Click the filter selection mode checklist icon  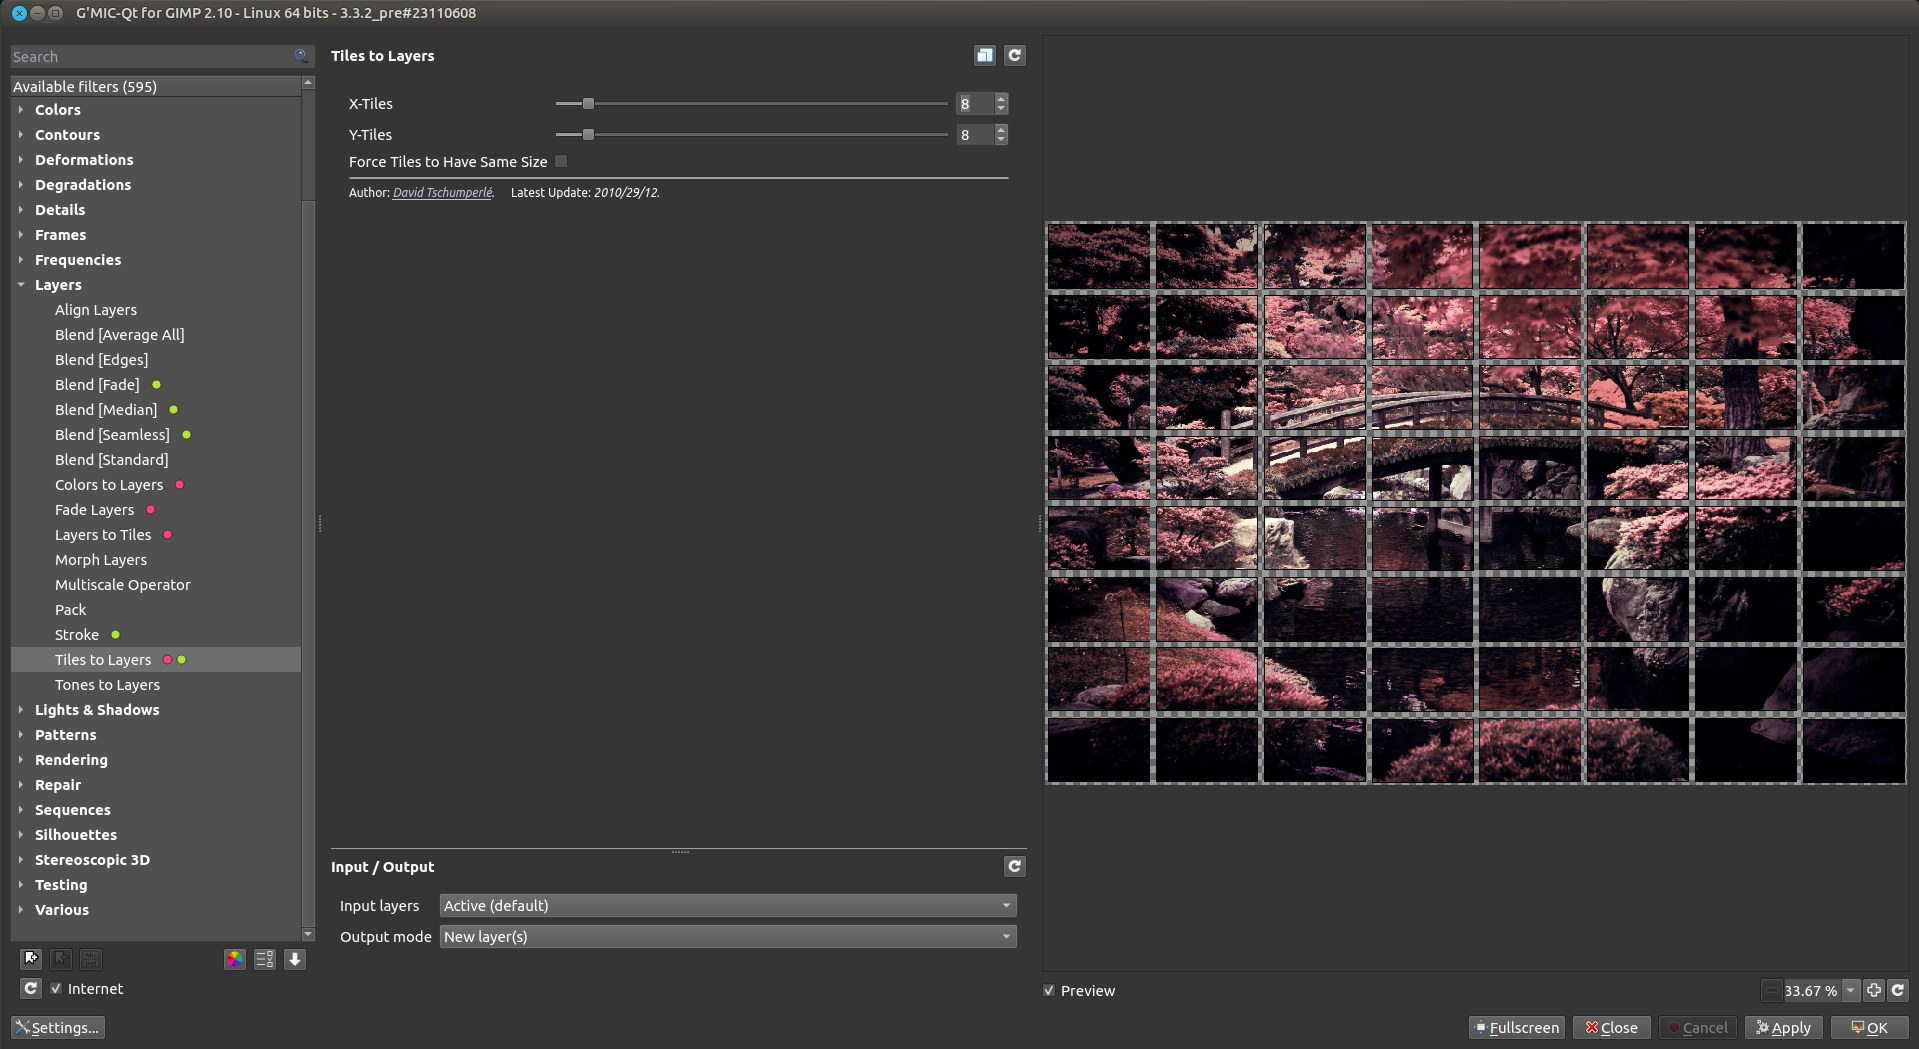point(264,959)
